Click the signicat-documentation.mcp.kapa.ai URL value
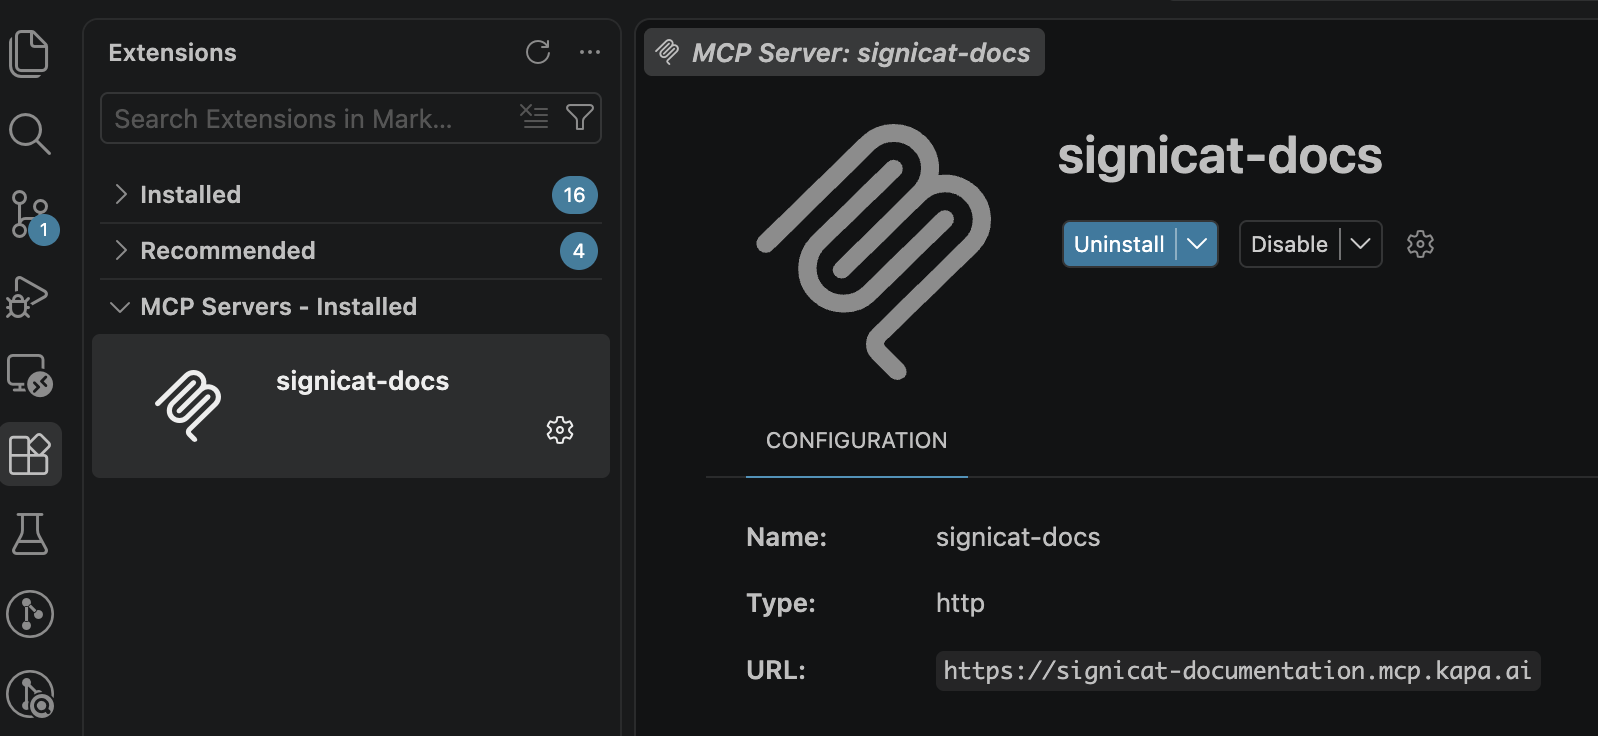 [x=1238, y=671]
